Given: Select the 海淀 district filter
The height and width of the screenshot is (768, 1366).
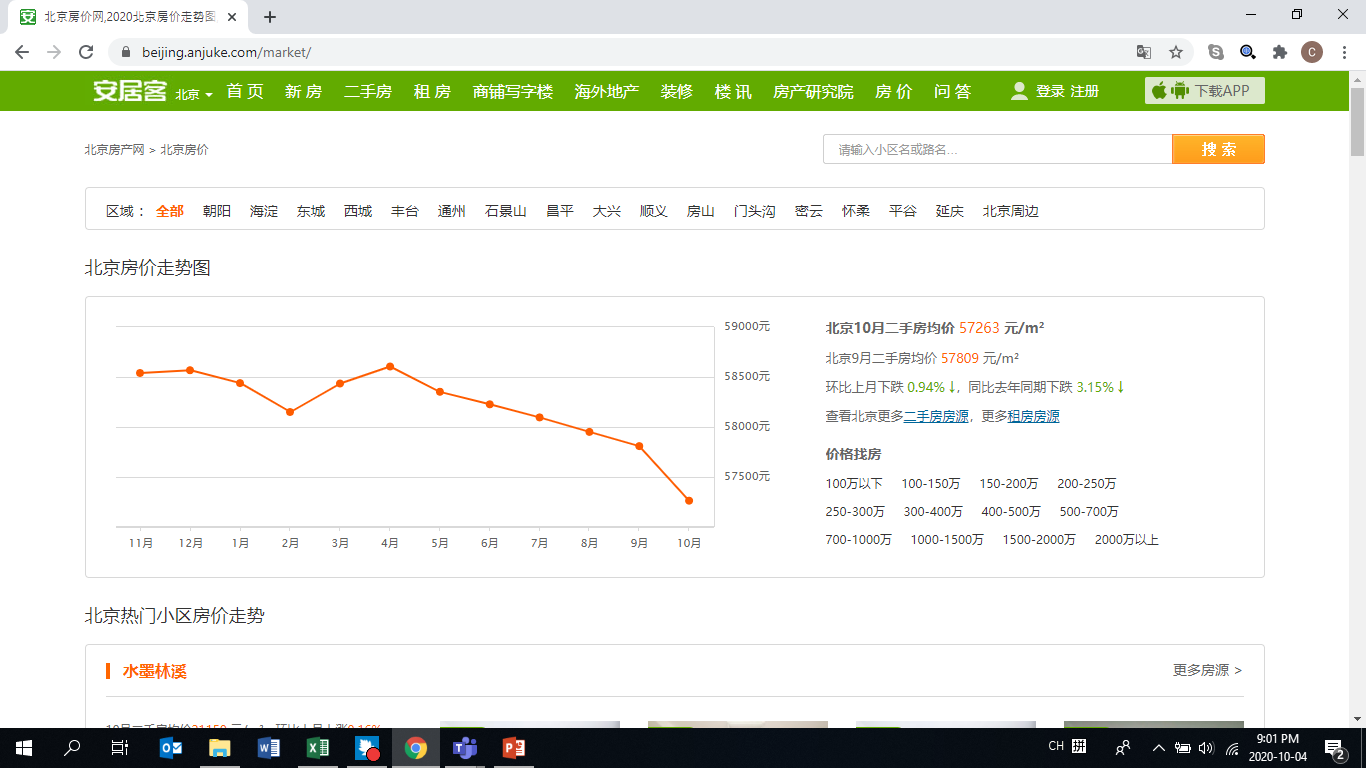Looking at the screenshot, I should click(x=264, y=211).
